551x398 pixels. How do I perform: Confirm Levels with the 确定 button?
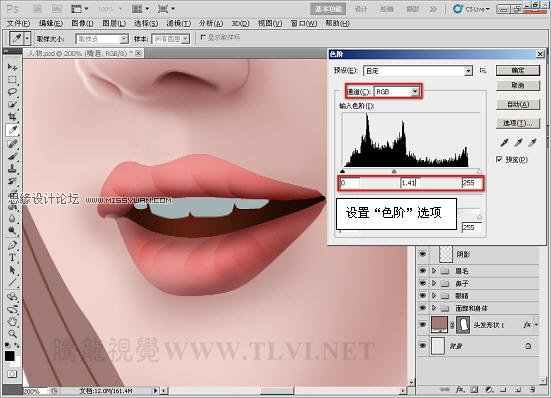point(518,71)
